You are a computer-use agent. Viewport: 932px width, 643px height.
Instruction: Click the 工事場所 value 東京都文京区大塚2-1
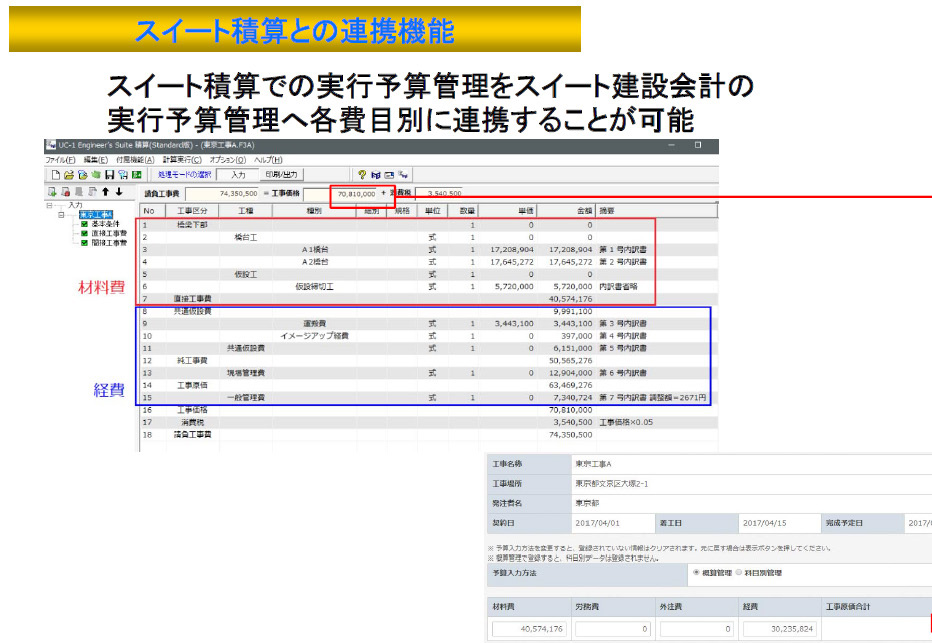[612, 484]
